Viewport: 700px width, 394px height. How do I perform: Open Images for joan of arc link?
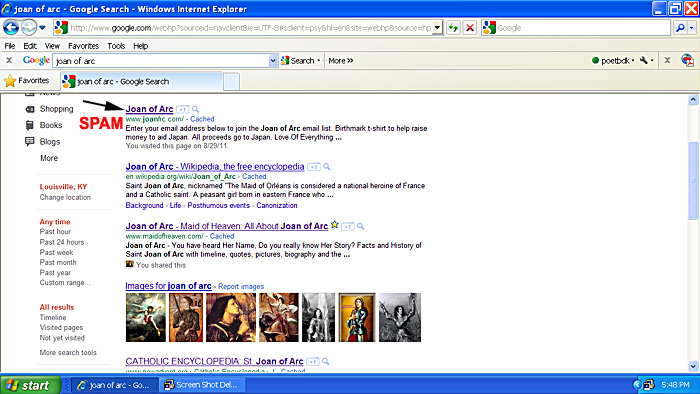click(168, 286)
